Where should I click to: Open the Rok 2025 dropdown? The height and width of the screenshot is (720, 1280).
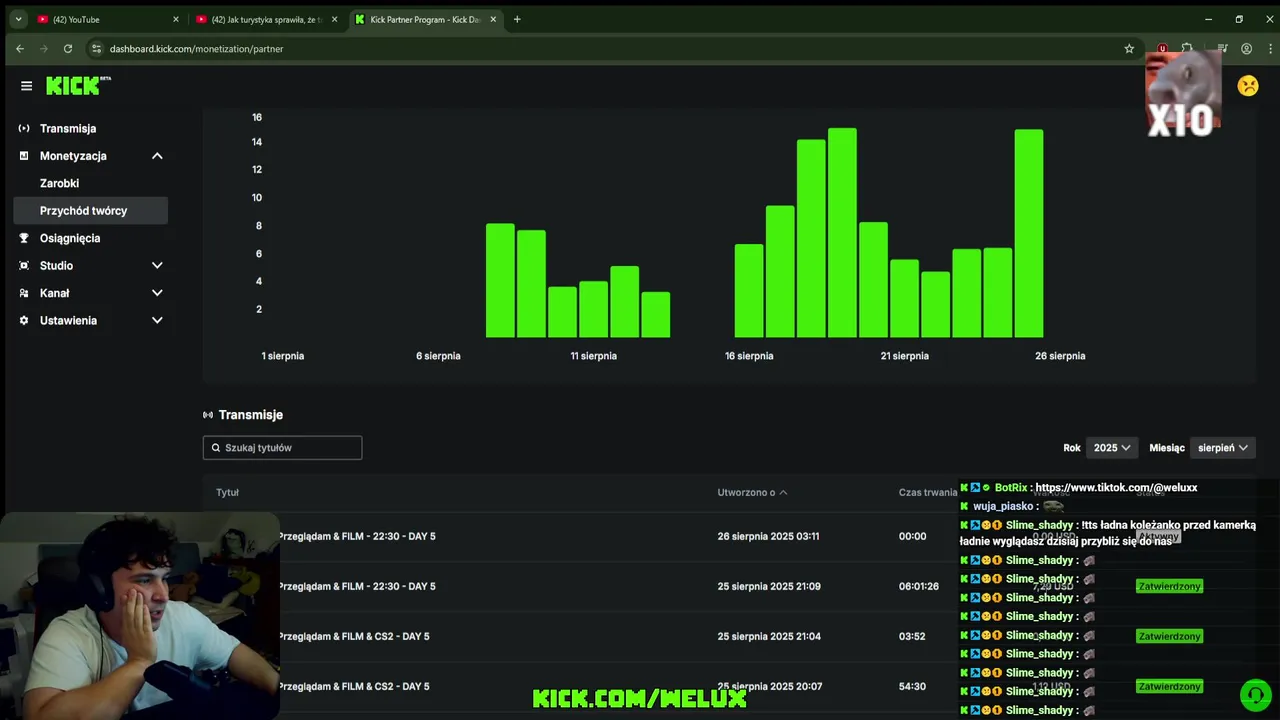point(1112,448)
